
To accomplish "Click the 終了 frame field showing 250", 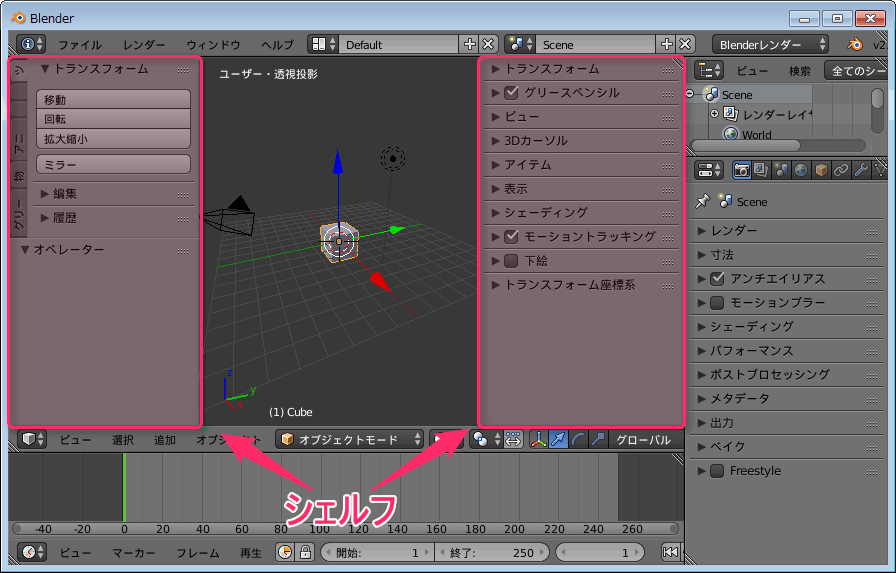I will pyautogui.click(x=492, y=552).
